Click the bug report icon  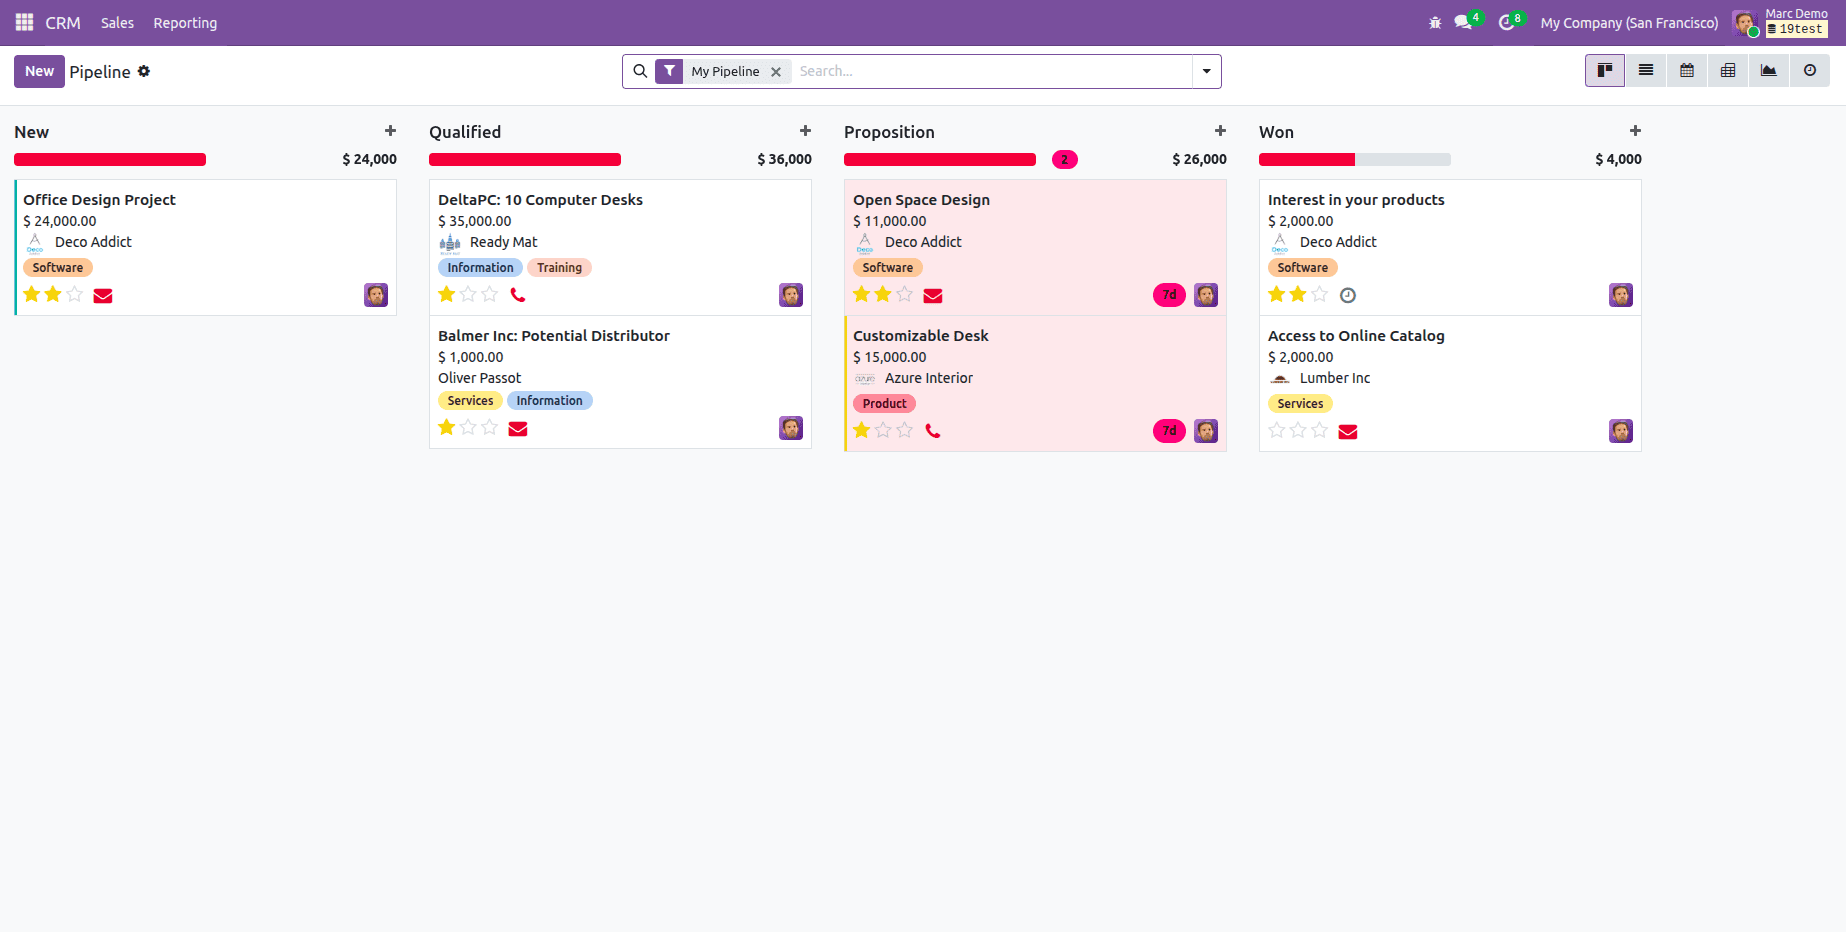[x=1435, y=22]
